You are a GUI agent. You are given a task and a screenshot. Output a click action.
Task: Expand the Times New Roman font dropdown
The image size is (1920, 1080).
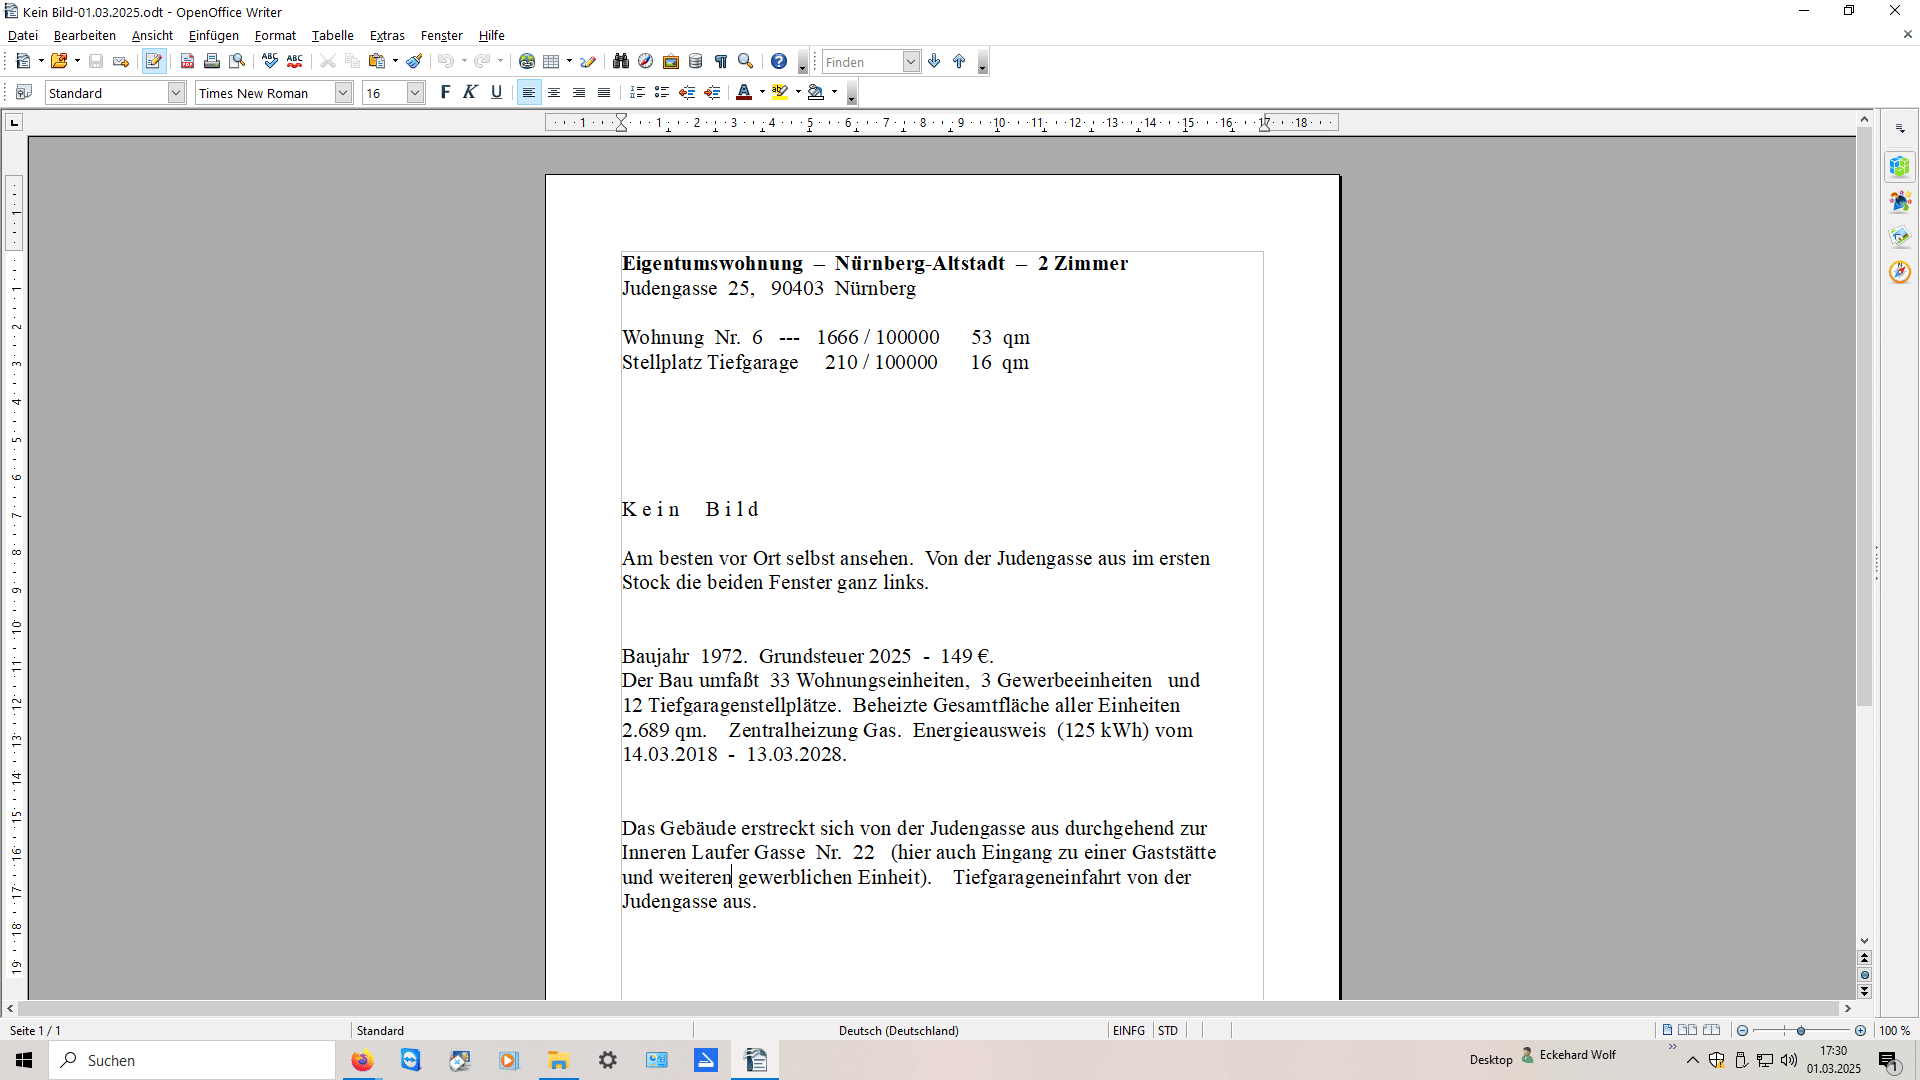coord(343,93)
